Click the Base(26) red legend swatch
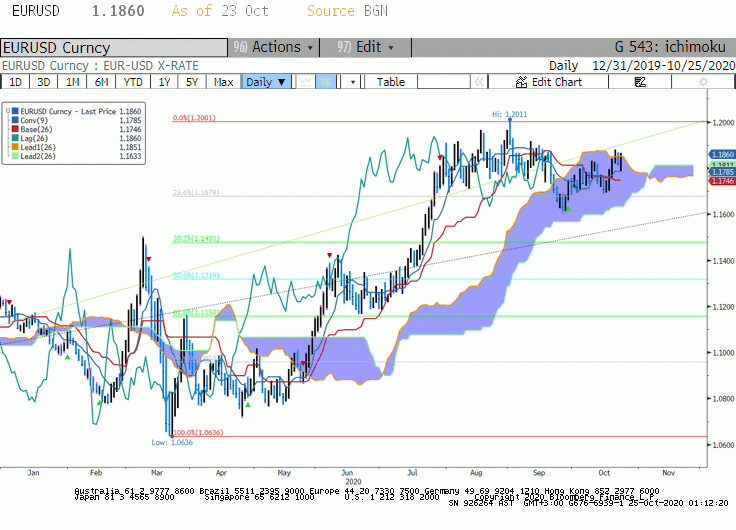 point(15,129)
